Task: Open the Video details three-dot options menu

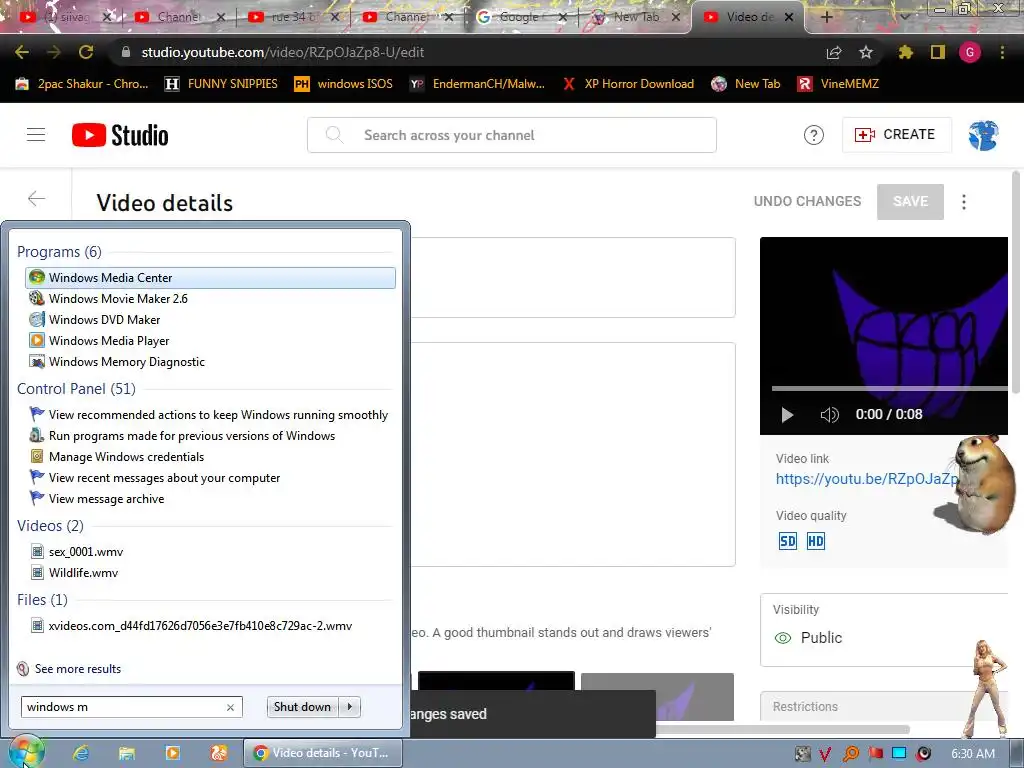Action: click(x=964, y=202)
